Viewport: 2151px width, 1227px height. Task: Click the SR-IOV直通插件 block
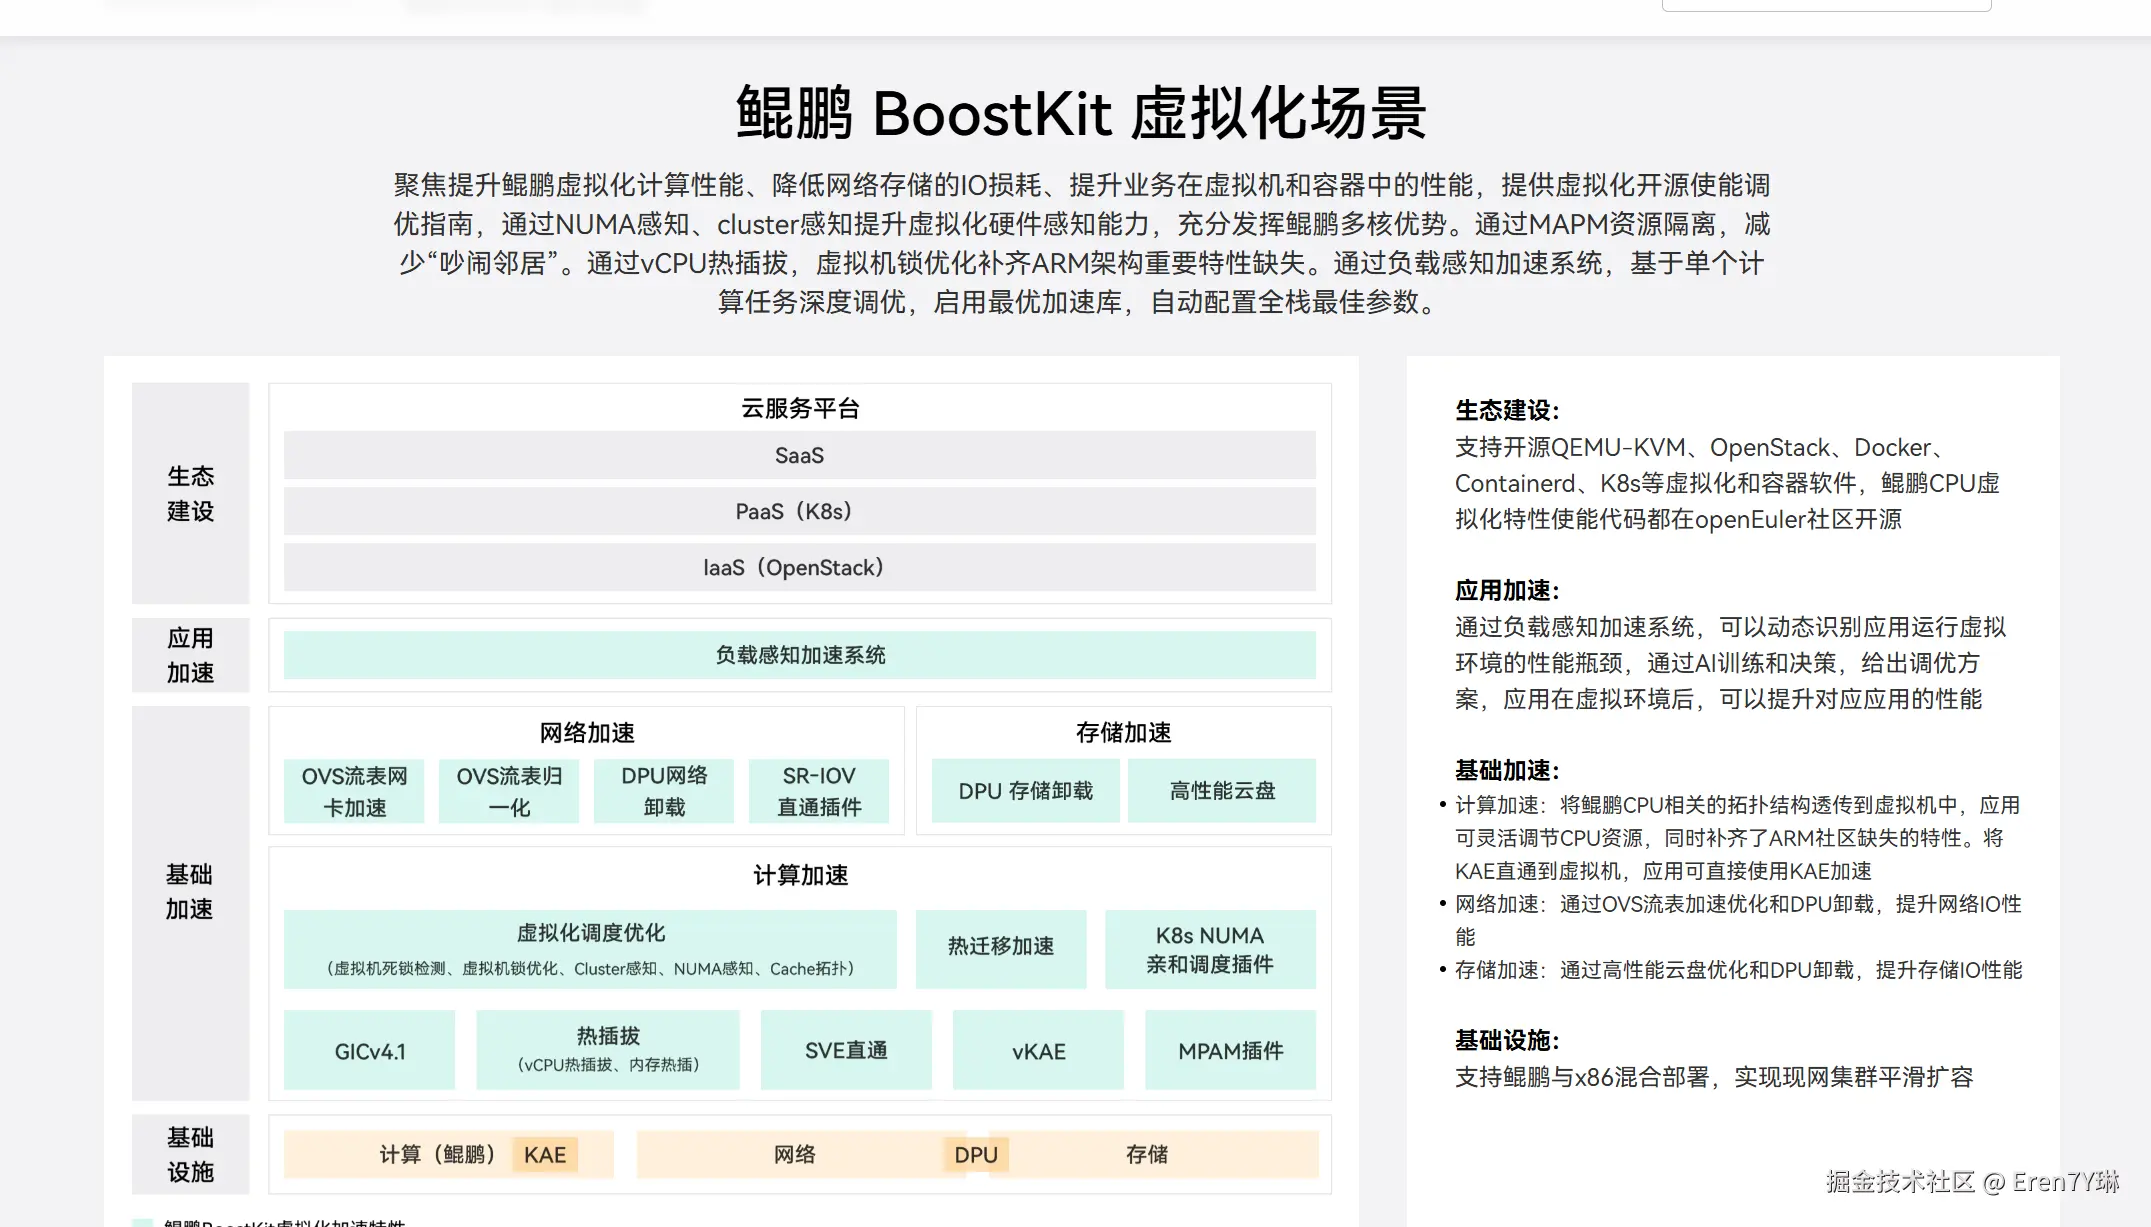819,791
